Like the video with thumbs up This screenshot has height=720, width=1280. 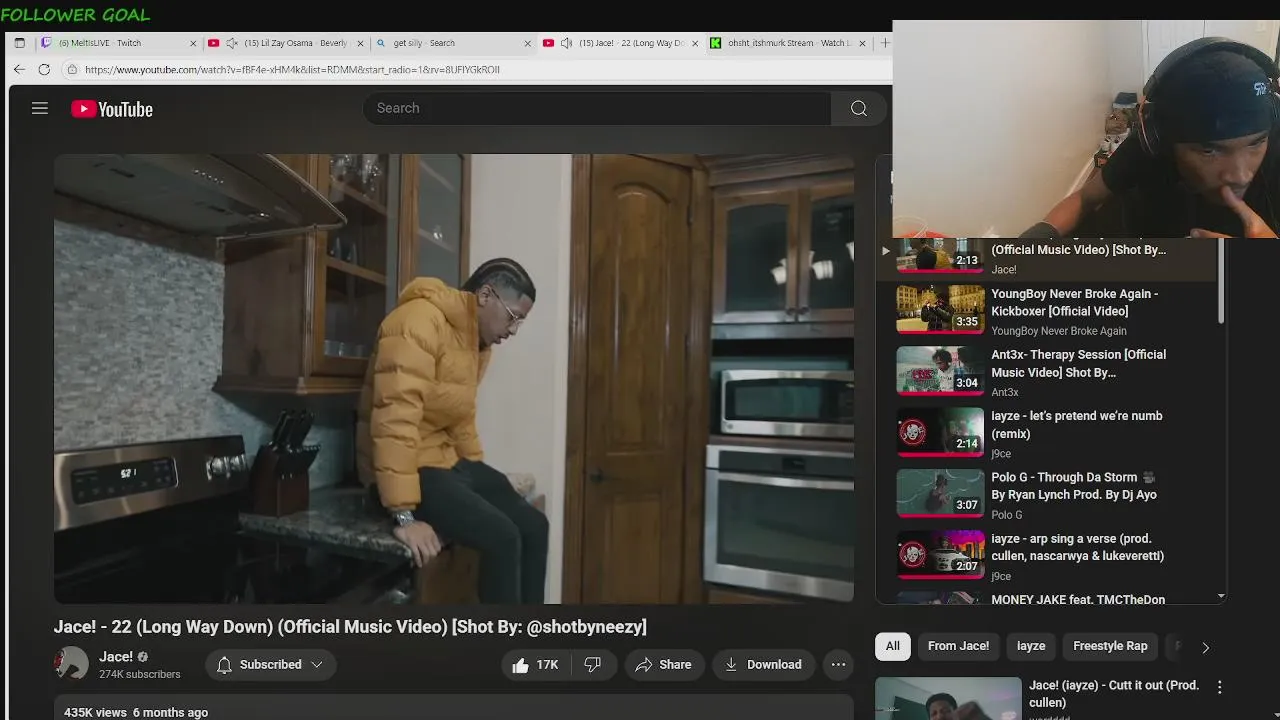pyautogui.click(x=535, y=664)
